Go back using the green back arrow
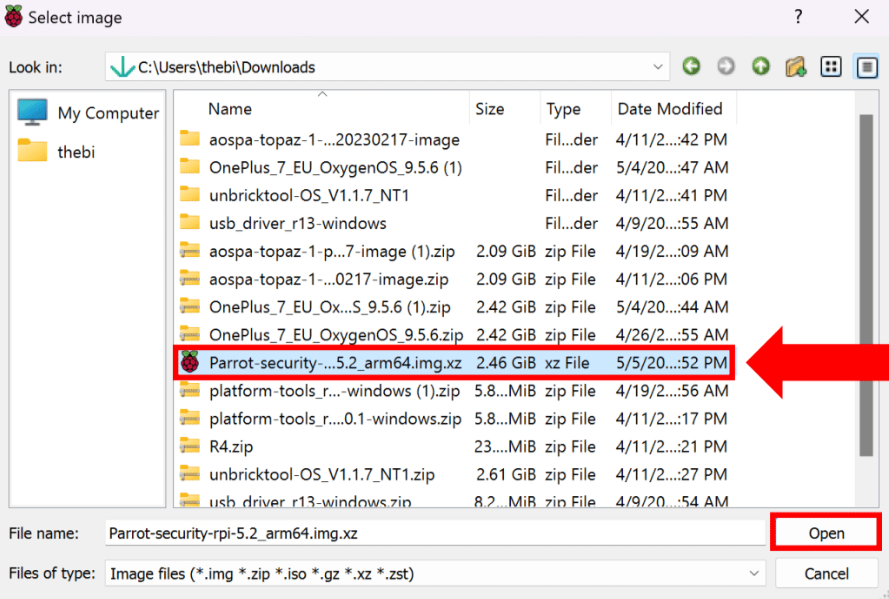889x599 pixels. (691, 66)
